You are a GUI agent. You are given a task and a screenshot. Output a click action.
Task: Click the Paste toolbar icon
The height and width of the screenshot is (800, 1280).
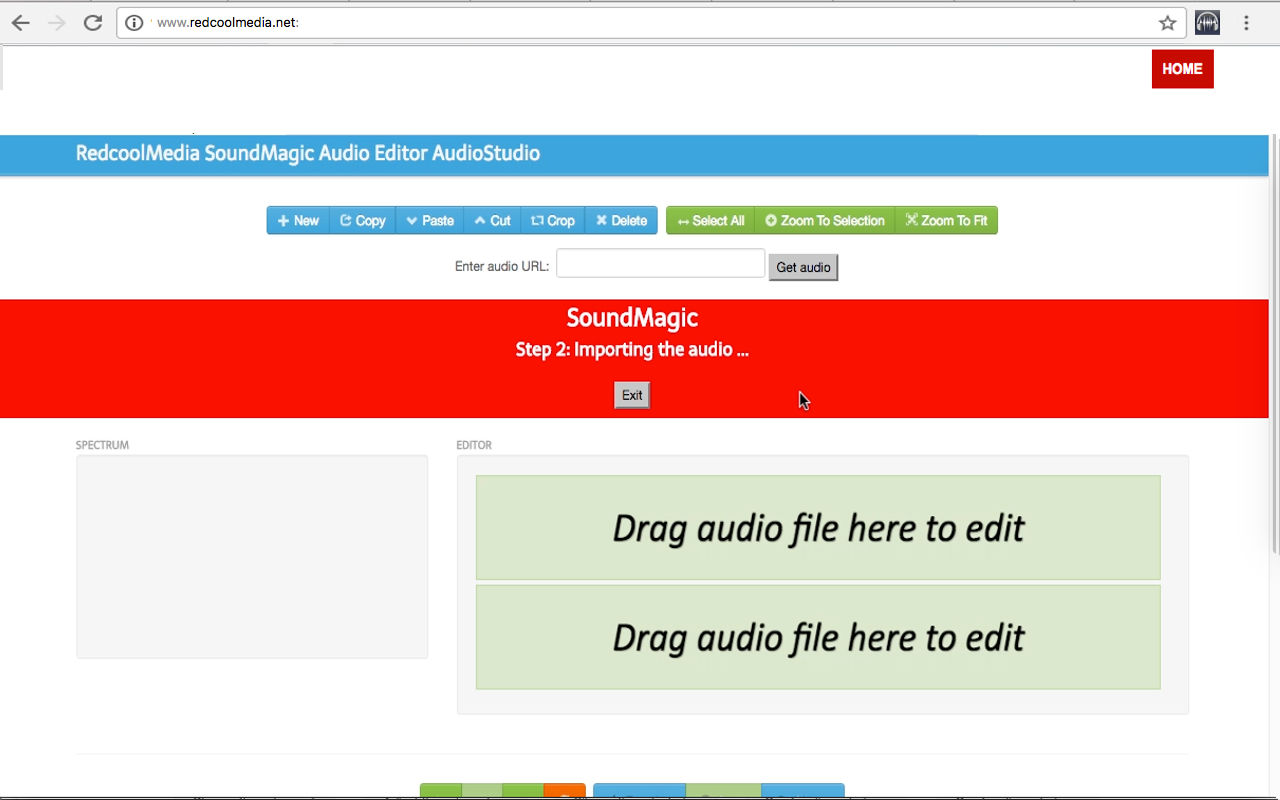click(413, 220)
